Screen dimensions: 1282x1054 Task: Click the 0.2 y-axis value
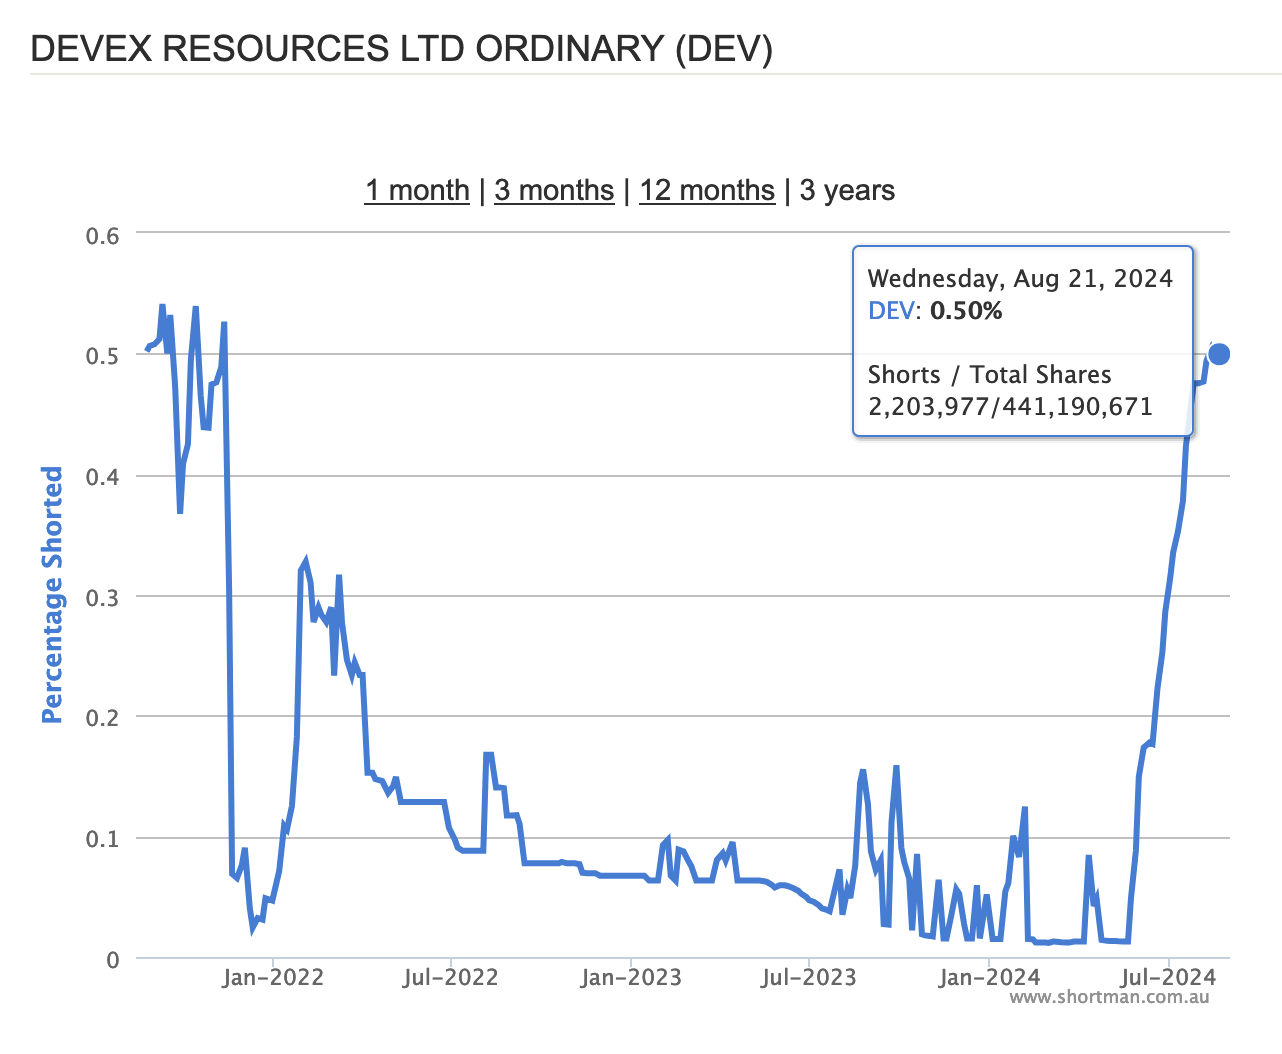[102, 718]
